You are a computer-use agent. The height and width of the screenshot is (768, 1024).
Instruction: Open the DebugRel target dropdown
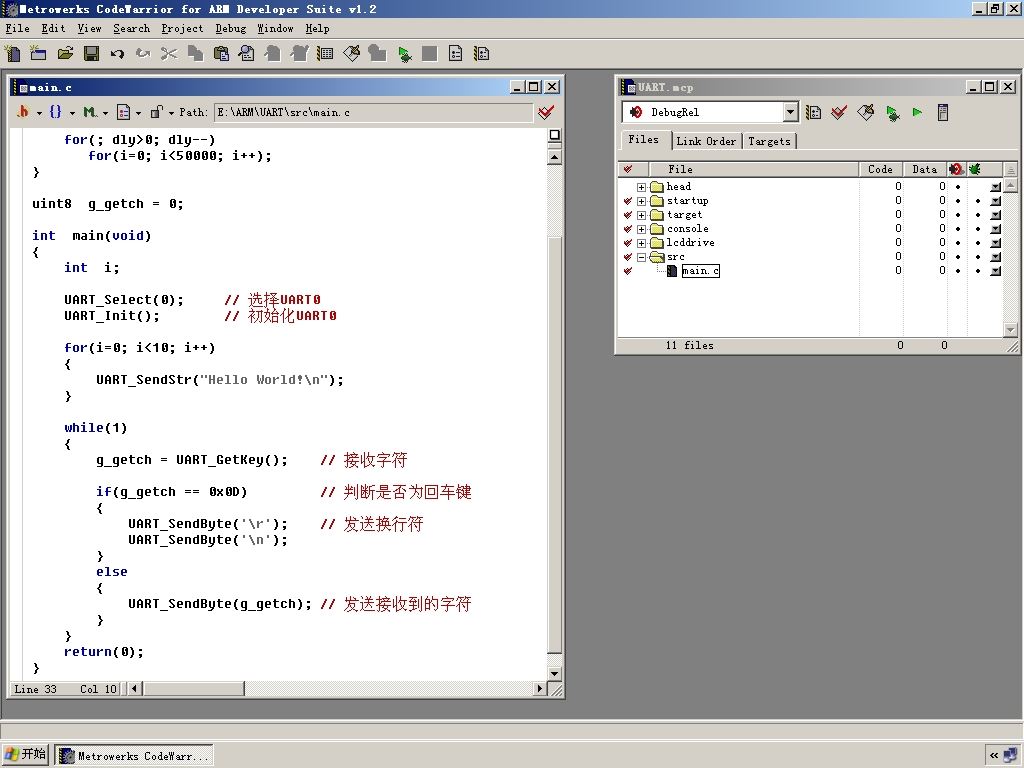point(790,112)
